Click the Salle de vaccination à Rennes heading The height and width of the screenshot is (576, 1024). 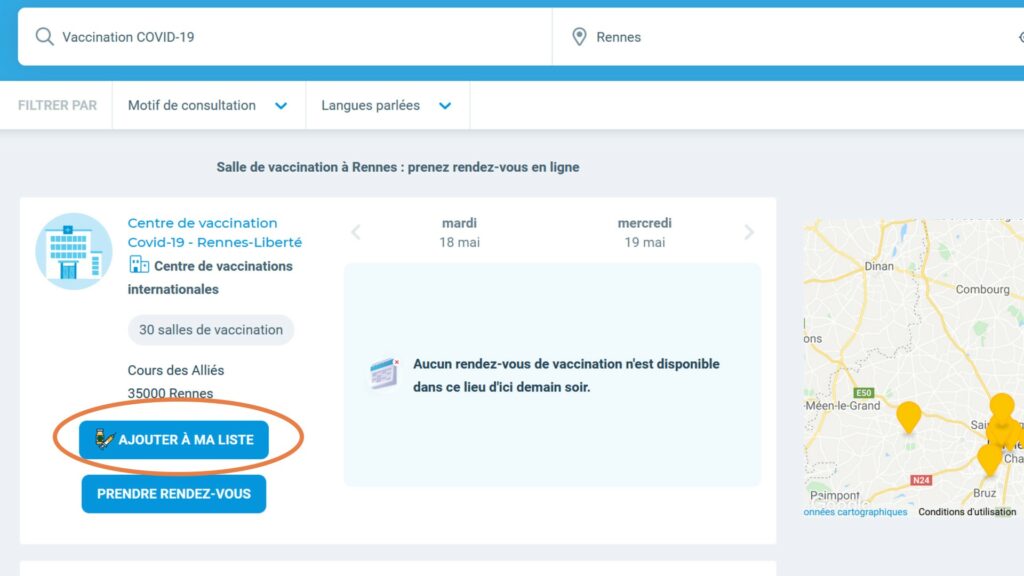click(x=398, y=167)
